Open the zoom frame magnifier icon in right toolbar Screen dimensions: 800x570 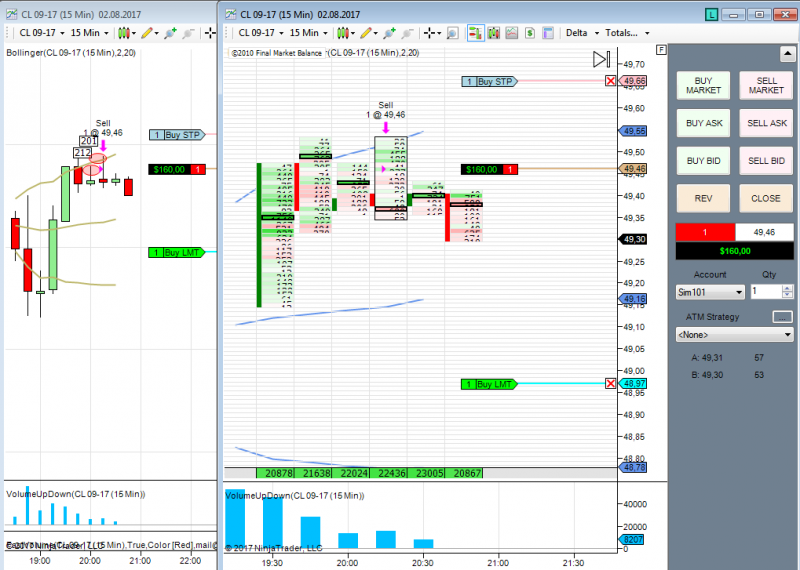452,33
